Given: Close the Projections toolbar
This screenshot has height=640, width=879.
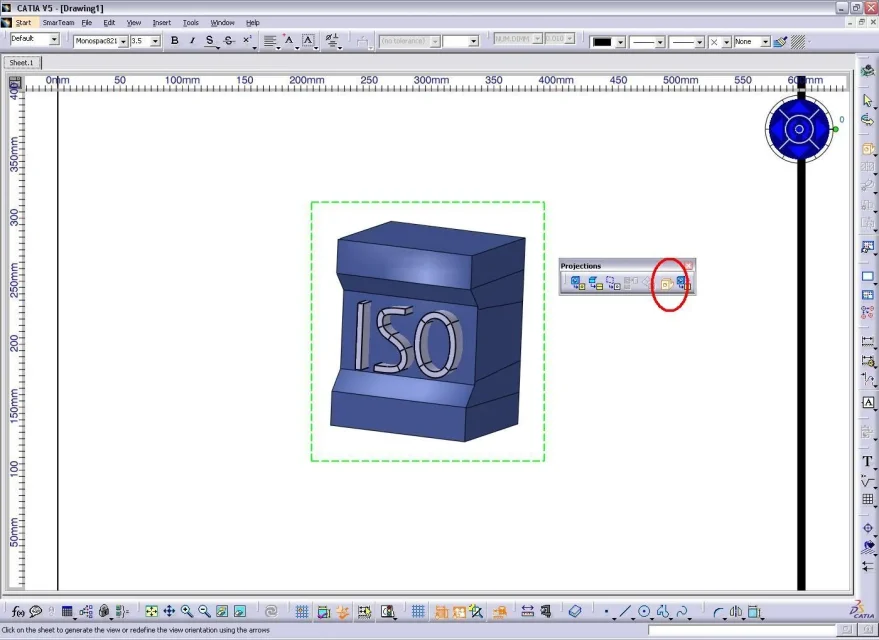Looking at the screenshot, I should (x=688, y=266).
